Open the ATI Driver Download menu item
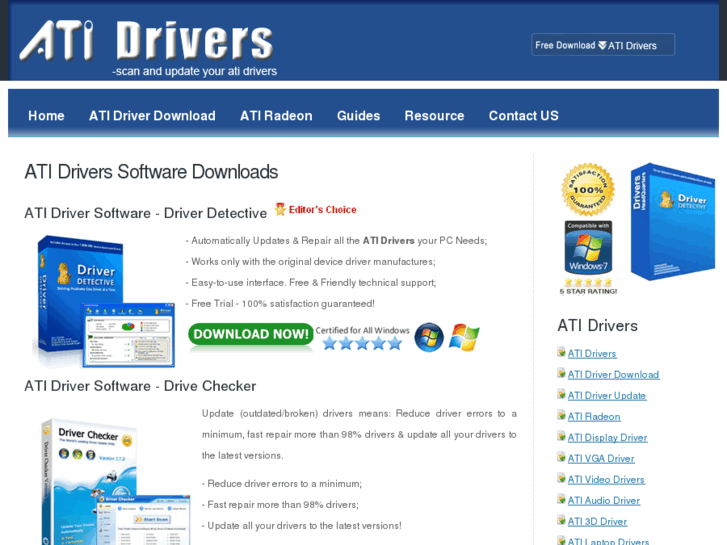727x545 pixels. pyautogui.click(x=152, y=115)
